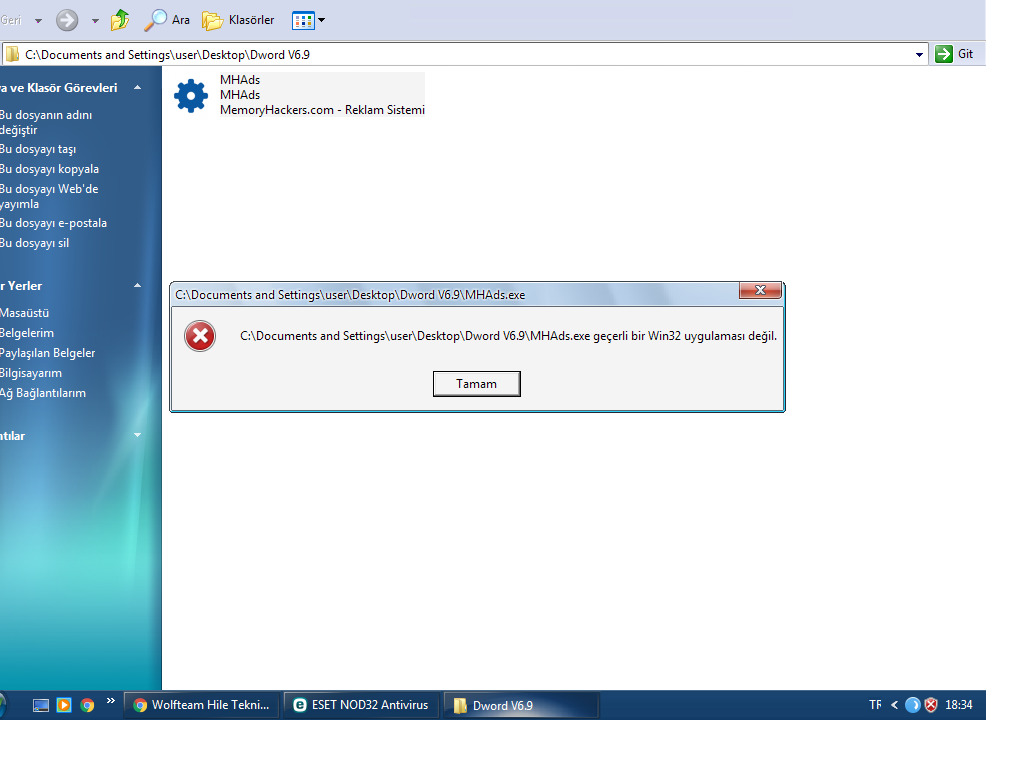Collapse the Yerler places panel

137,285
